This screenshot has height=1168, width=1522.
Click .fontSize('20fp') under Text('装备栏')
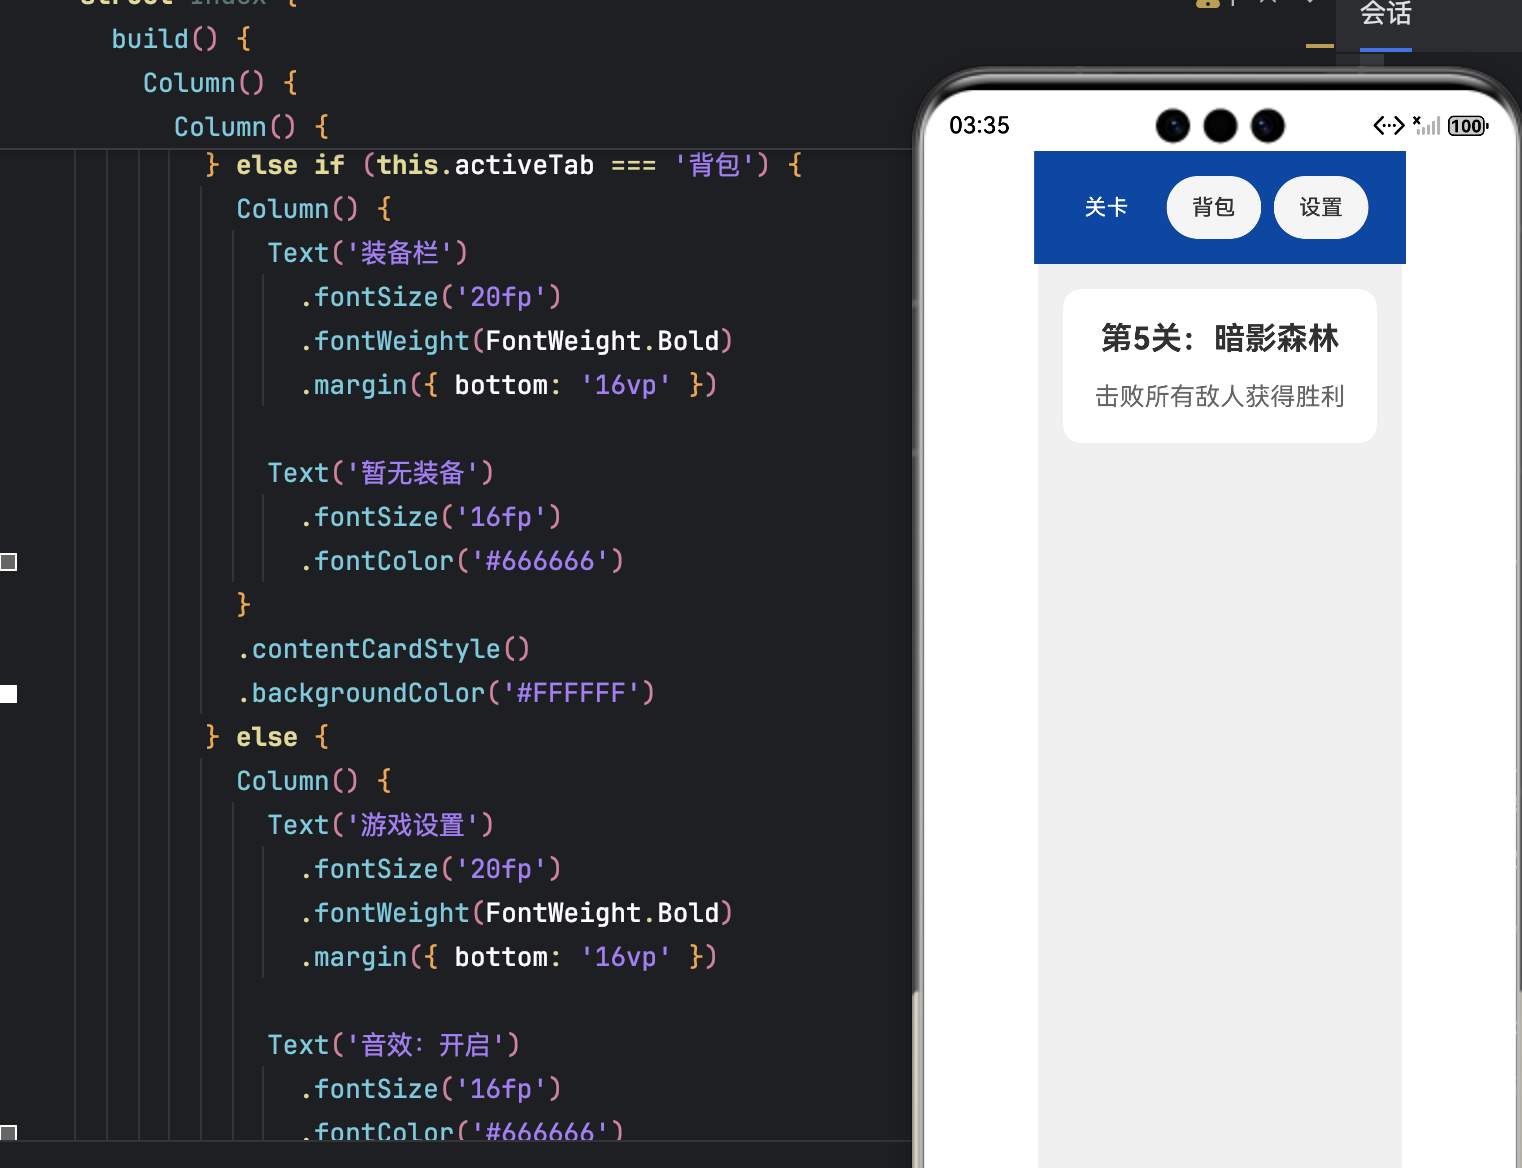tap(431, 297)
